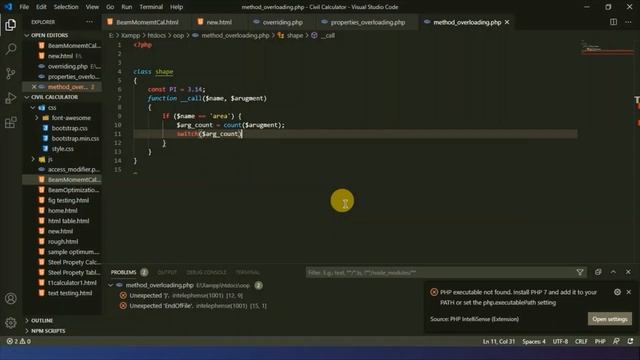The height and width of the screenshot is (360, 640).
Task: Select Unexpected 'EndOfFile' problem entry
Action: (x=198, y=306)
